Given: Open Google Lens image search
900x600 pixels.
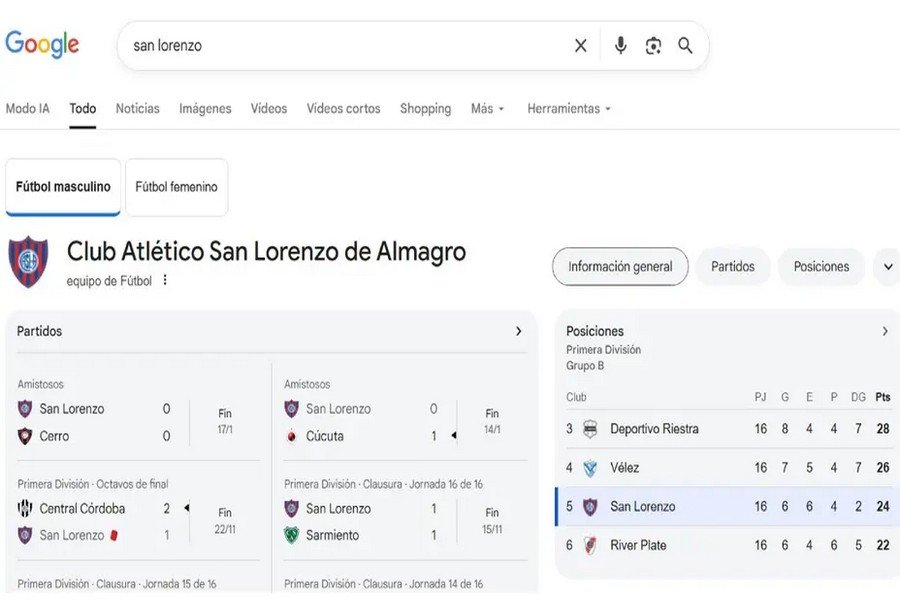Looking at the screenshot, I should [653, 46].
